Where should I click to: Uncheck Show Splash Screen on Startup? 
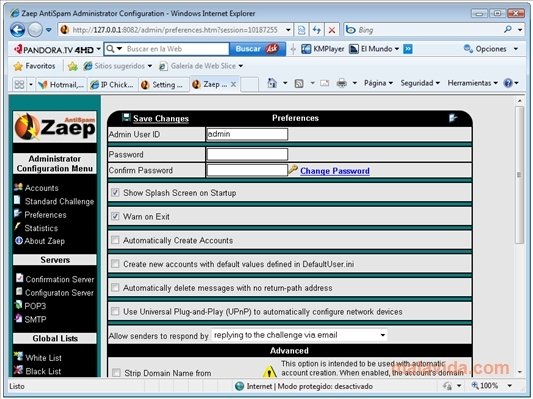tap(115, 193)
